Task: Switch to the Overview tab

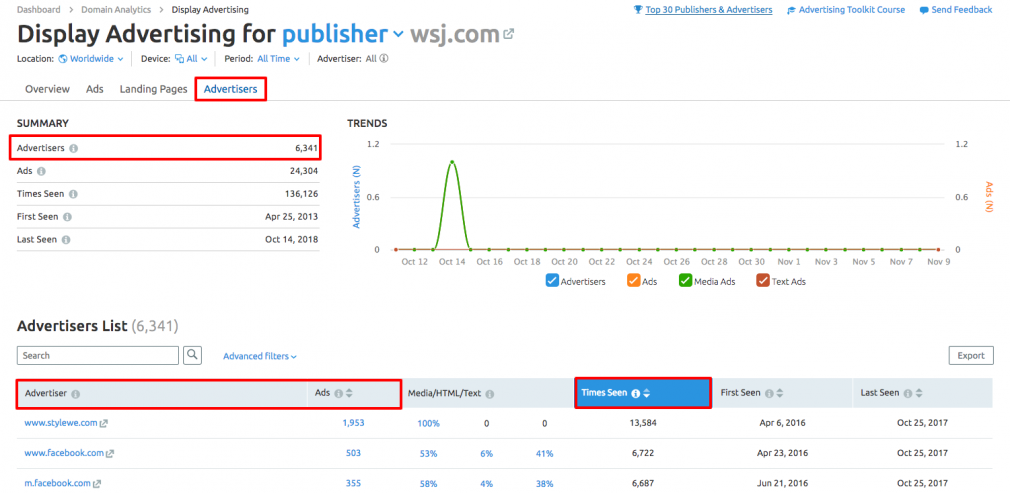Action: pyautogui.click(x=47, y=89)
